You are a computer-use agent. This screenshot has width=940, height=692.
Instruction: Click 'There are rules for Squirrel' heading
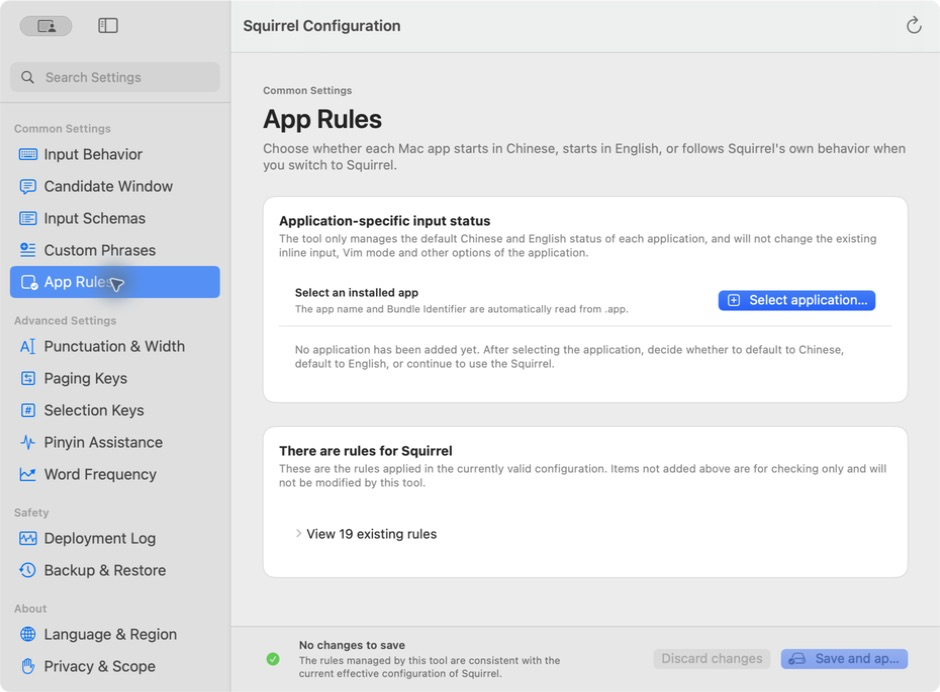pos(366,451)
